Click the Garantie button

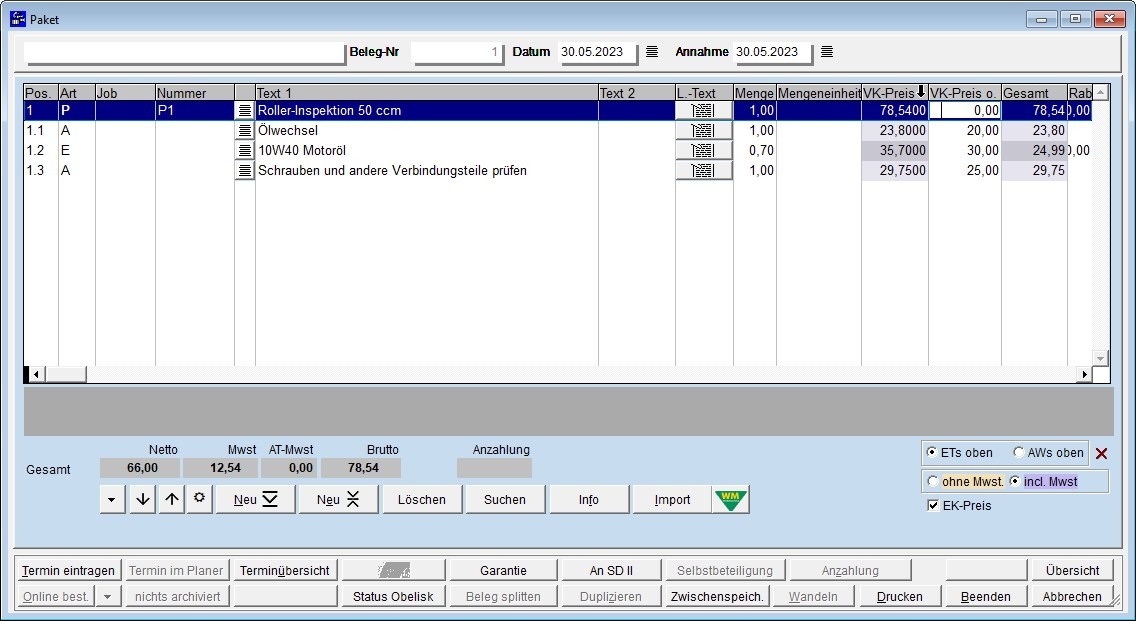pos(504,571)
